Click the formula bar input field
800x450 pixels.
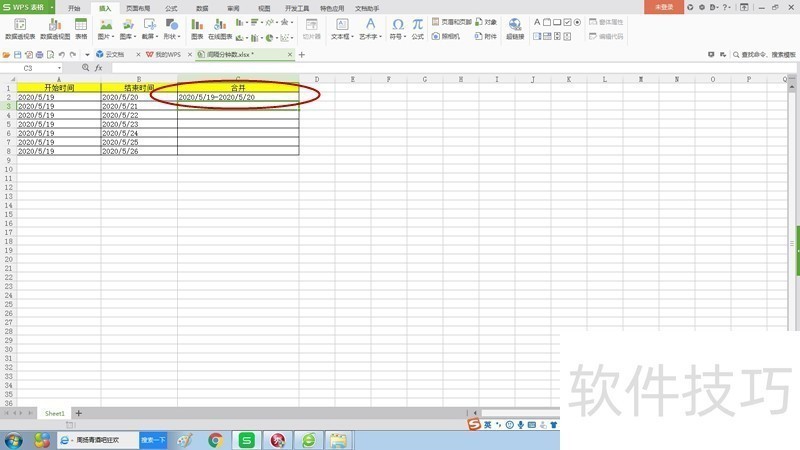click(x=400, y=68)
